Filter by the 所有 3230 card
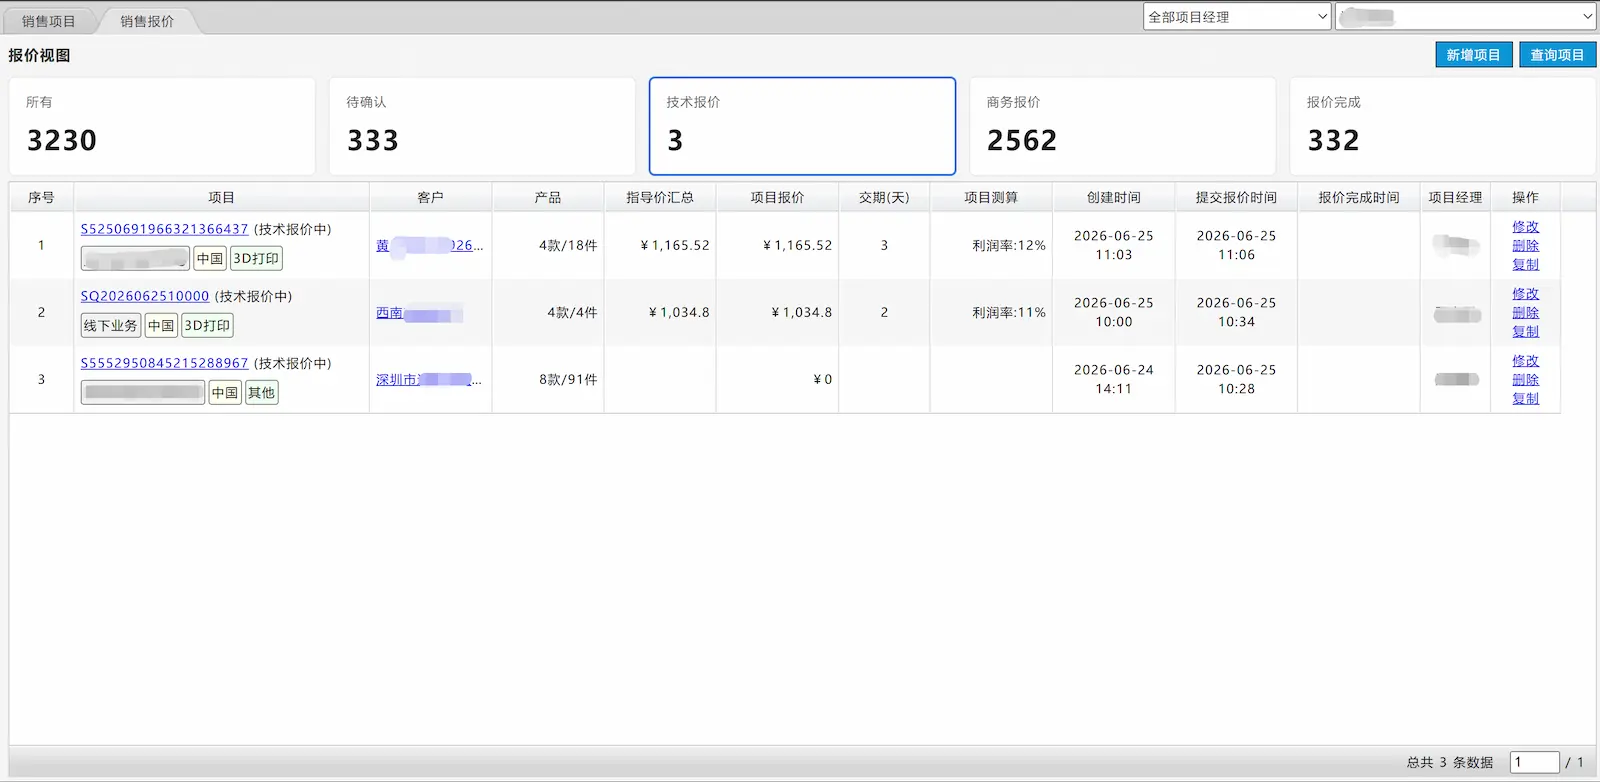Screen dimensions: 1600x782 [x=162, y=126]
